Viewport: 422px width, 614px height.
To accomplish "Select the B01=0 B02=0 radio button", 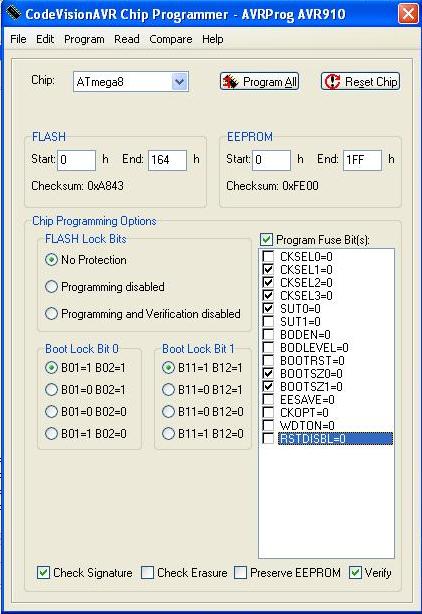I will click(x=51, y=412).
